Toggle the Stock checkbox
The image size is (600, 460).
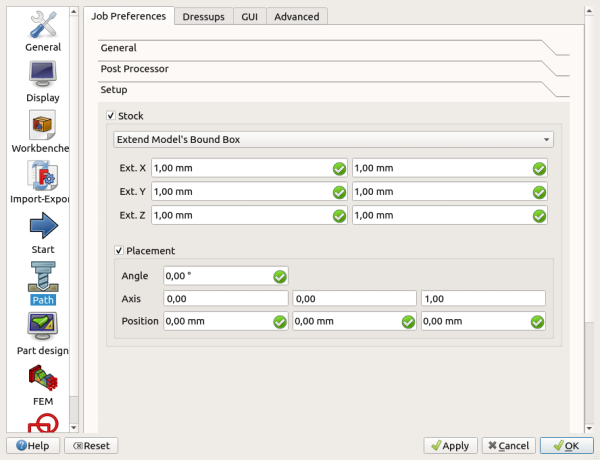111,115
